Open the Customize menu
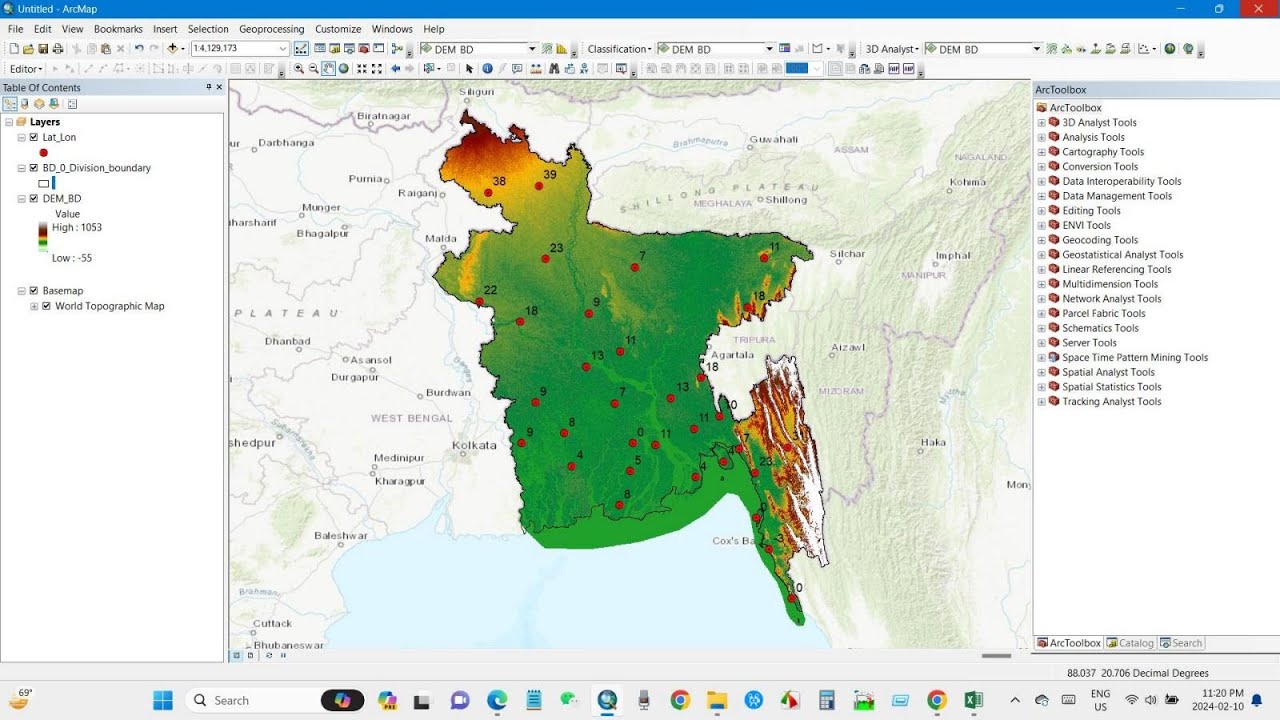The width and height of the screenshot is (1280, 720). [x=338, y=29]
